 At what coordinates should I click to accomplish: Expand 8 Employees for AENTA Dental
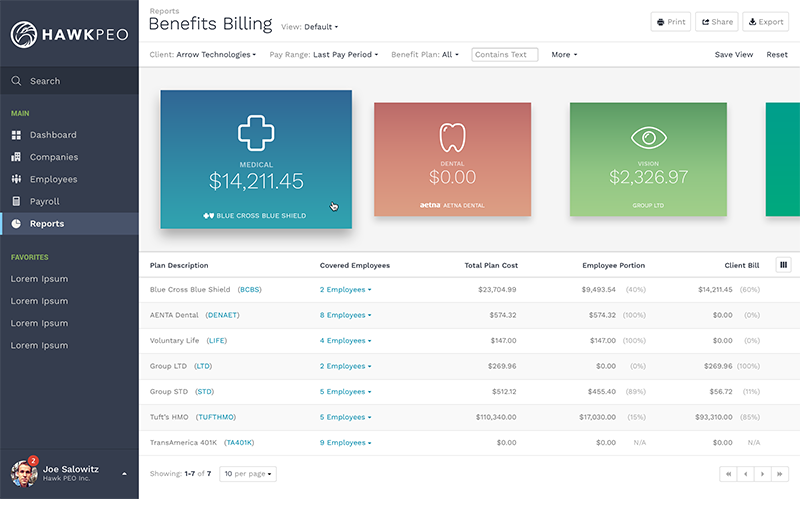(345, 315)
